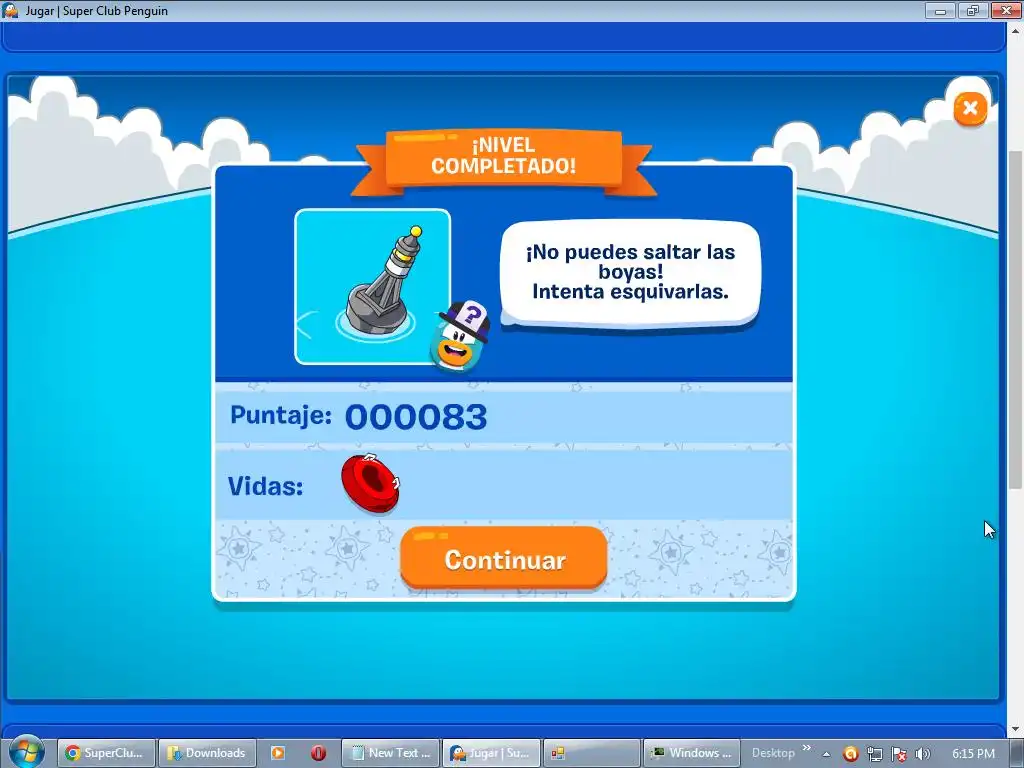Click the vertical page scrollbar thumb
This screenshot has height=768, width=1024.
(x=1015, y=319)
